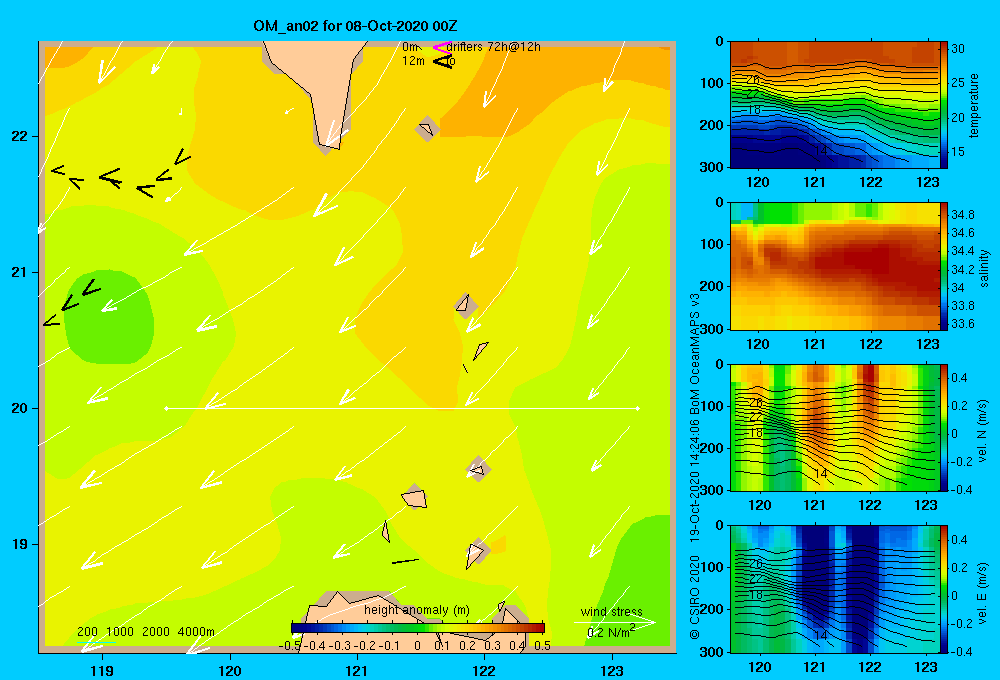Image resolution: width=1000 pixels, height=680 pixels.
Task: Click the '0.2 N/m2' wind stress value
Action: coord(611,632)
